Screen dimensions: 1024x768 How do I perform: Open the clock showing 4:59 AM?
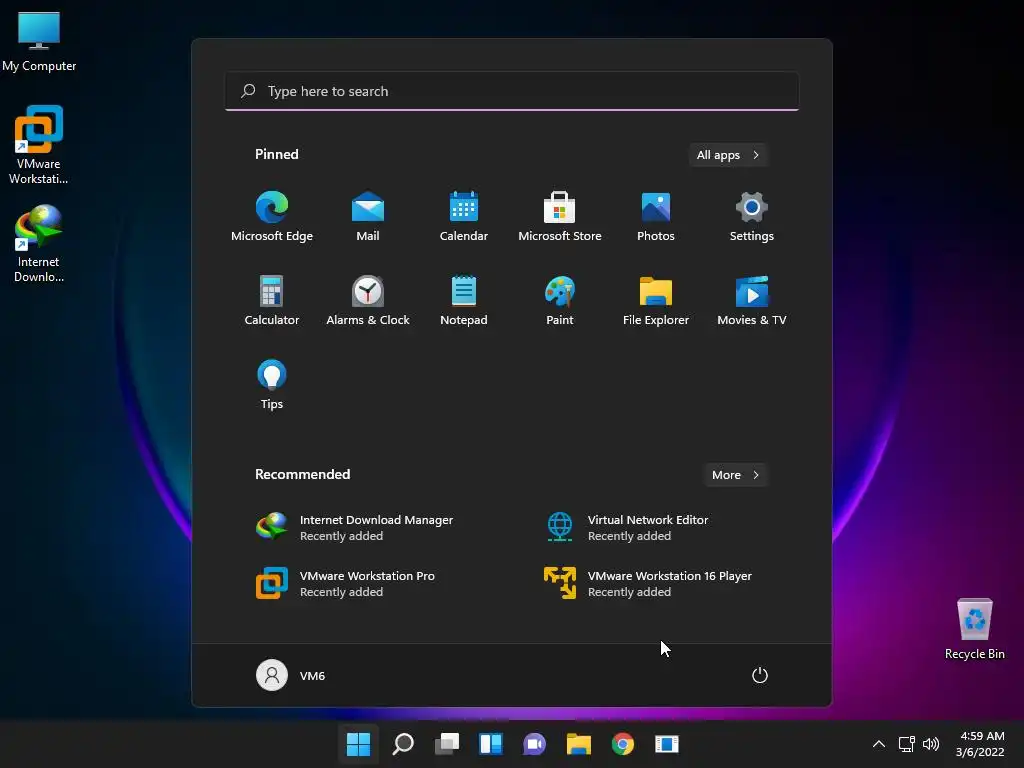pyautogui.click(x=980, y=744)
